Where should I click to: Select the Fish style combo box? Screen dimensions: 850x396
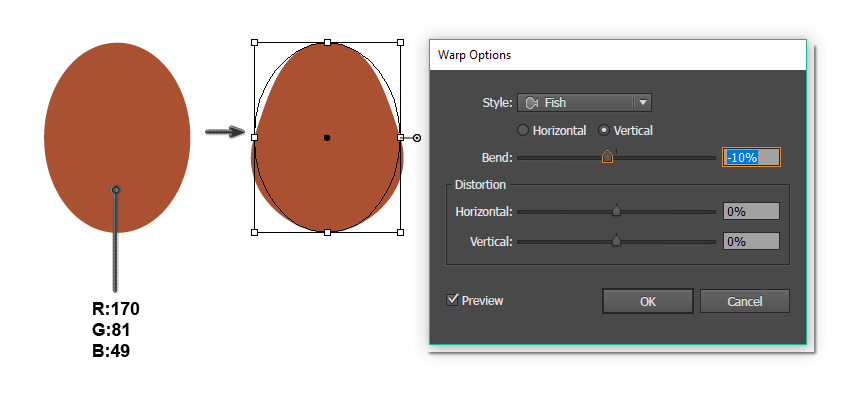point(584,102)
